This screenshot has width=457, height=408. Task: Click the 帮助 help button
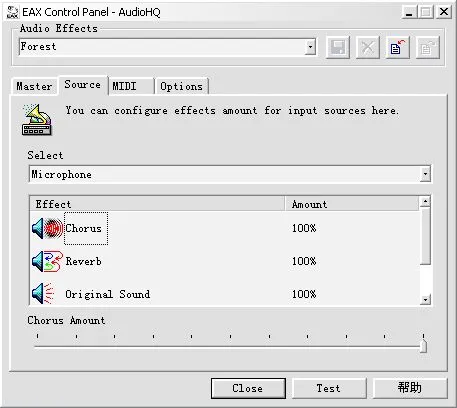(x=410, y=388)
